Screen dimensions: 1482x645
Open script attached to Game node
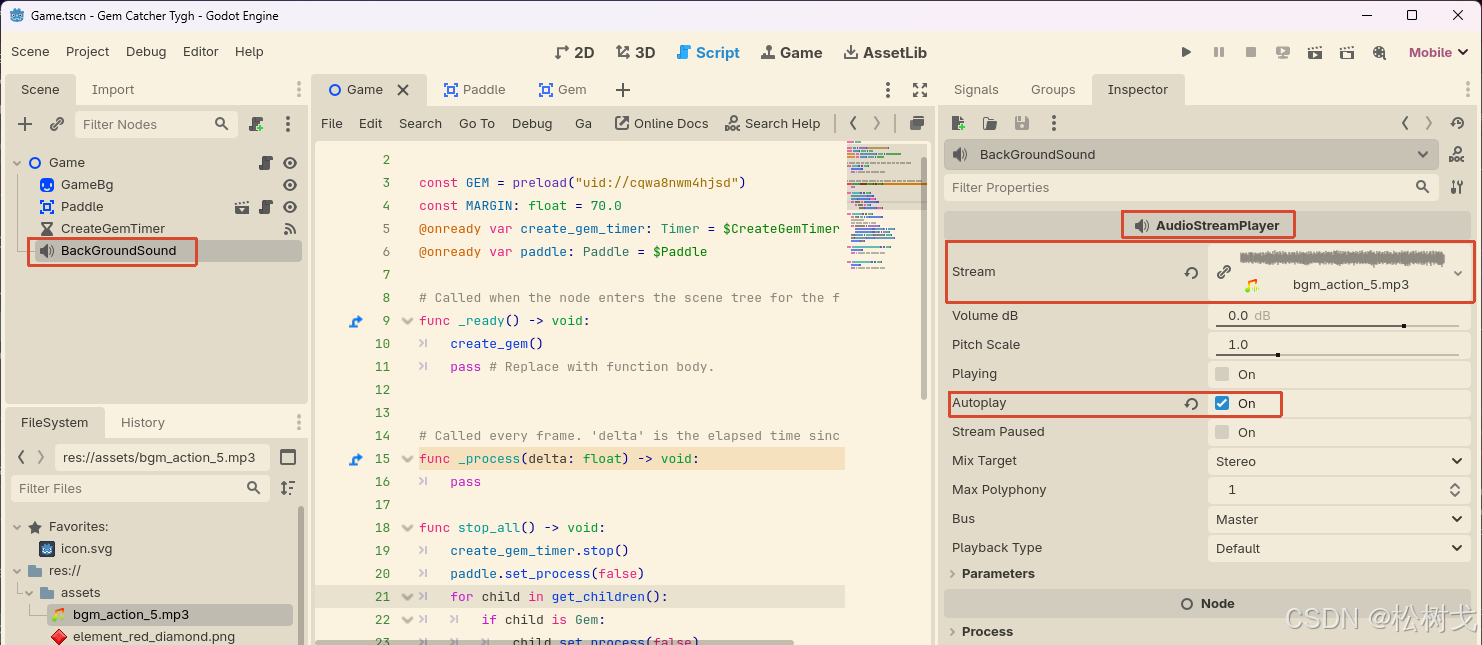[x=266, y=162]
